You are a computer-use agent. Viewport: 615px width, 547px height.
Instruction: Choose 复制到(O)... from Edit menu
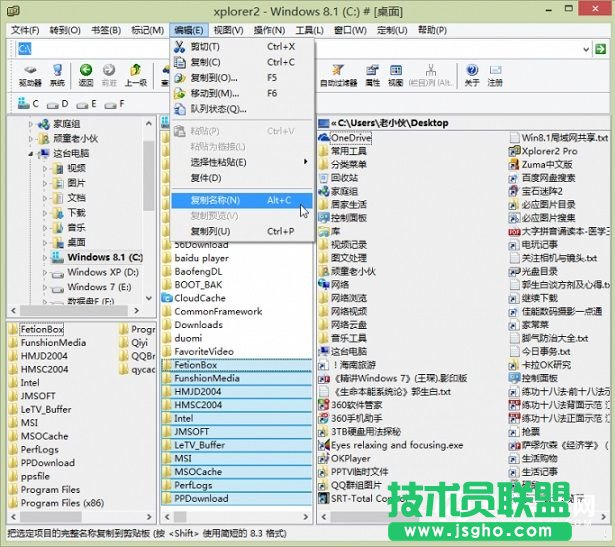(242, 78)
